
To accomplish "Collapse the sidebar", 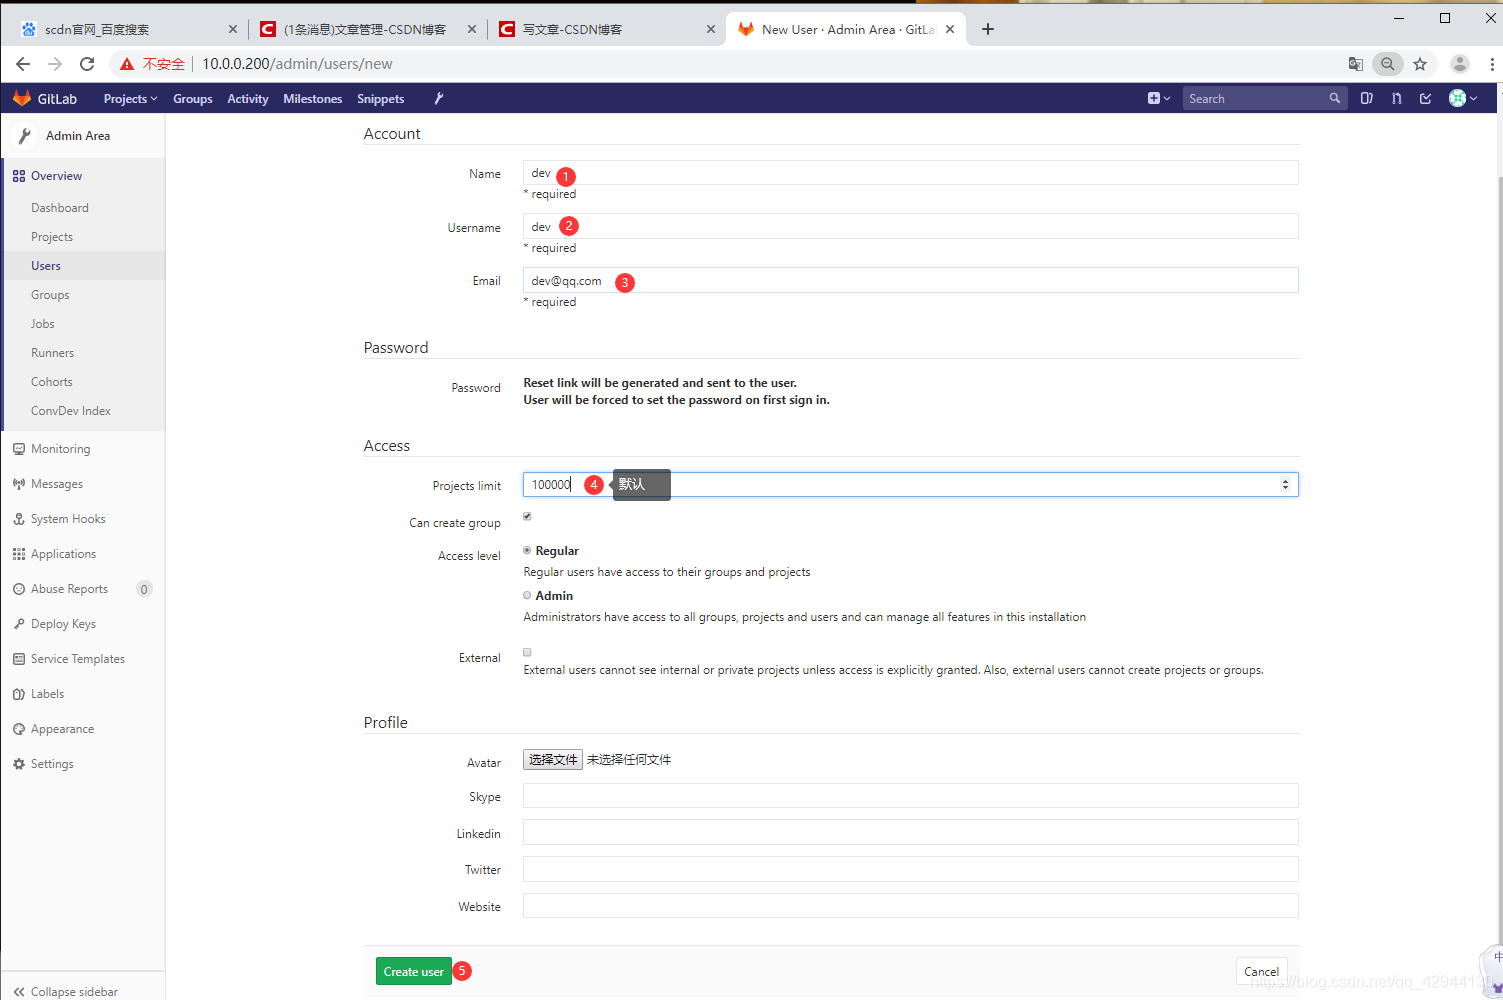I will [x=66, y=991].
